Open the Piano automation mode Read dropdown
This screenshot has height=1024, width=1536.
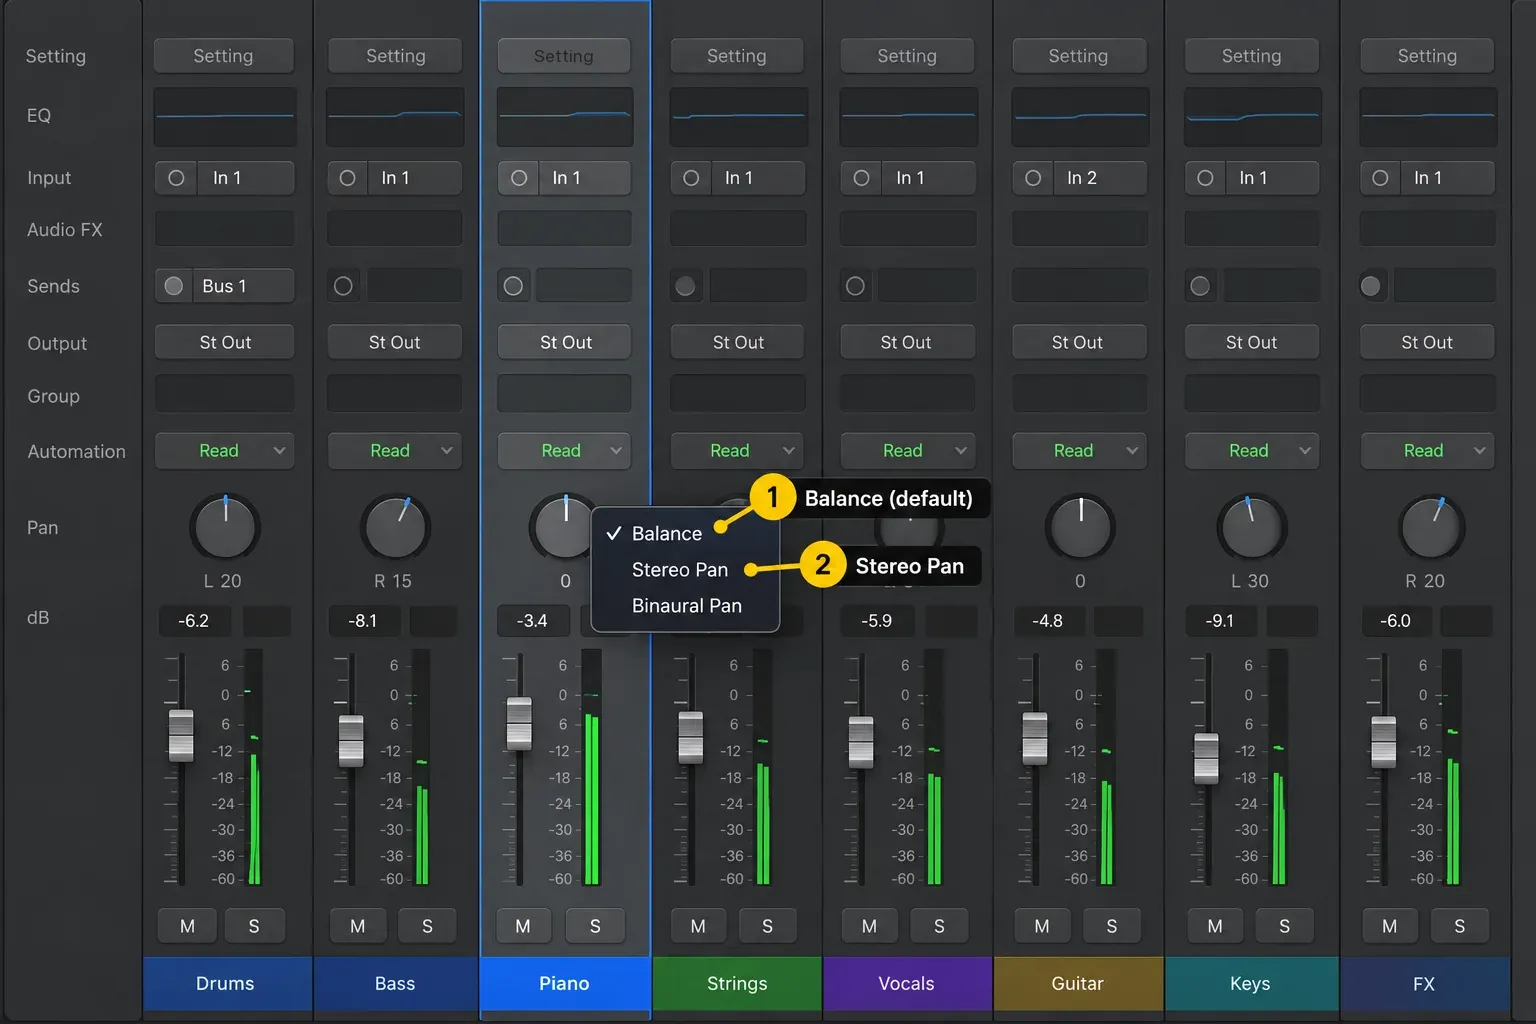point(565,451)
